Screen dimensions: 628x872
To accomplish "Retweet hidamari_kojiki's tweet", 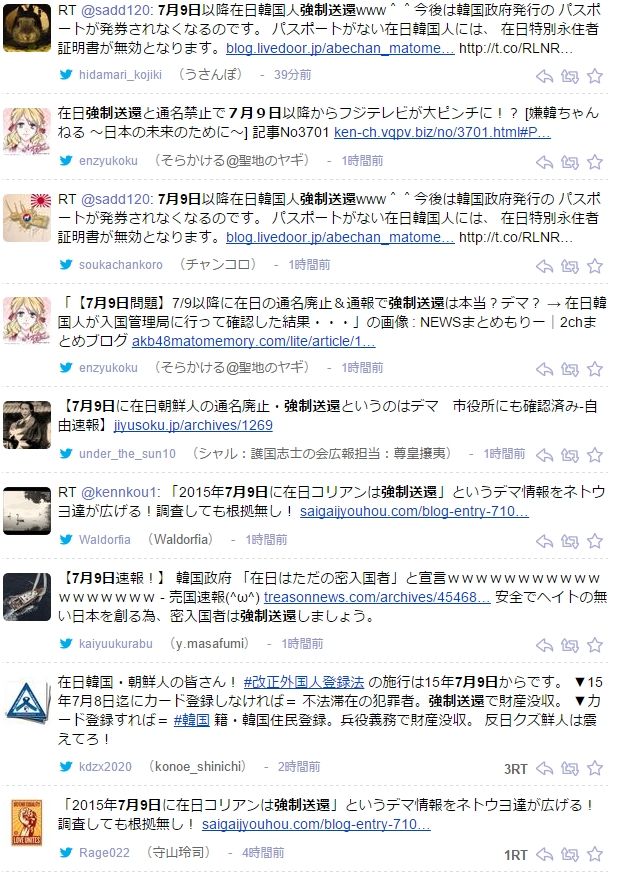I will tap(569, 76).
